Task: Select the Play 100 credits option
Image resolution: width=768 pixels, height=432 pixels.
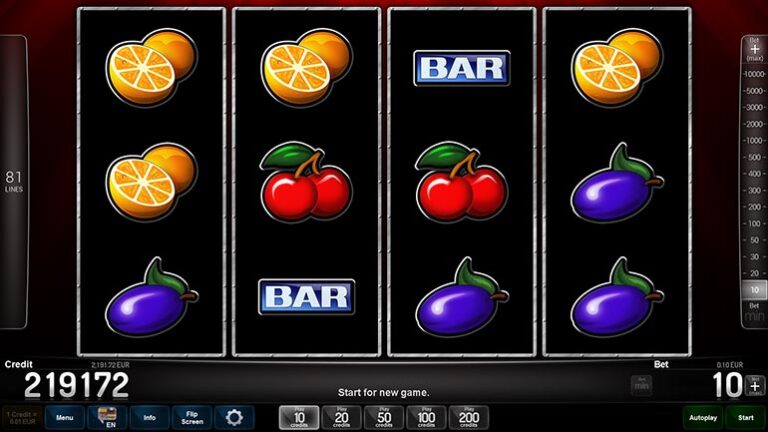Action: click(x=426, y=417)
